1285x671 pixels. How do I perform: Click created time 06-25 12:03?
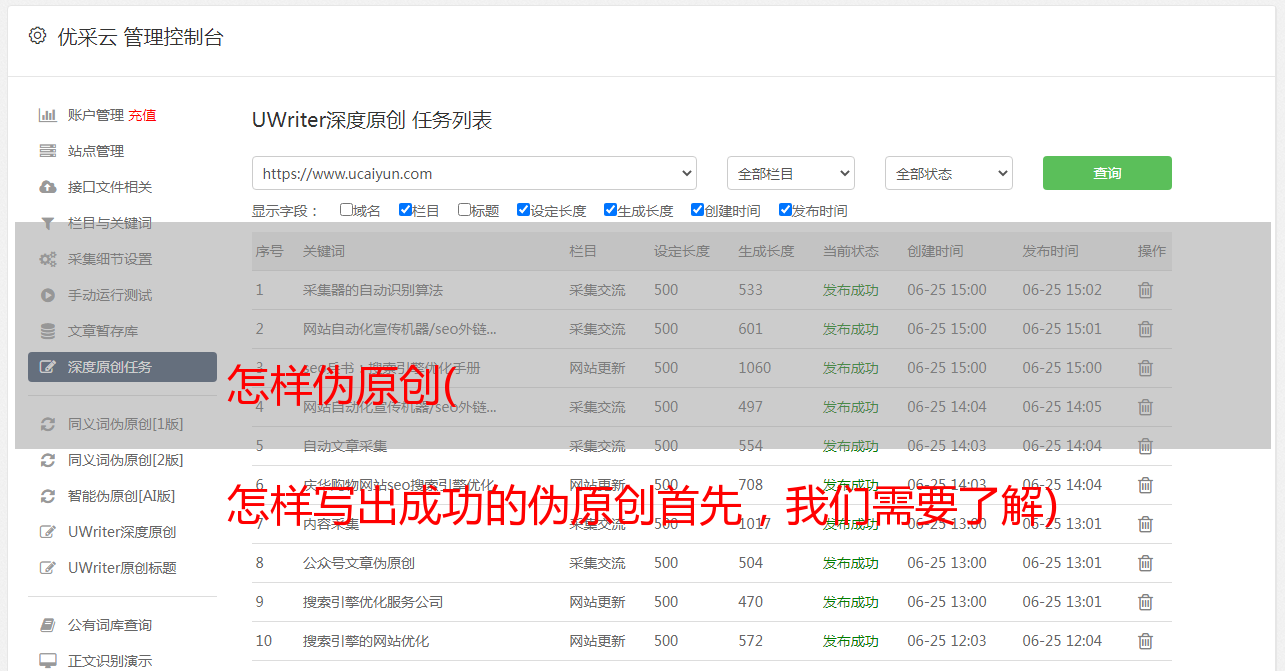click(947, 641)
